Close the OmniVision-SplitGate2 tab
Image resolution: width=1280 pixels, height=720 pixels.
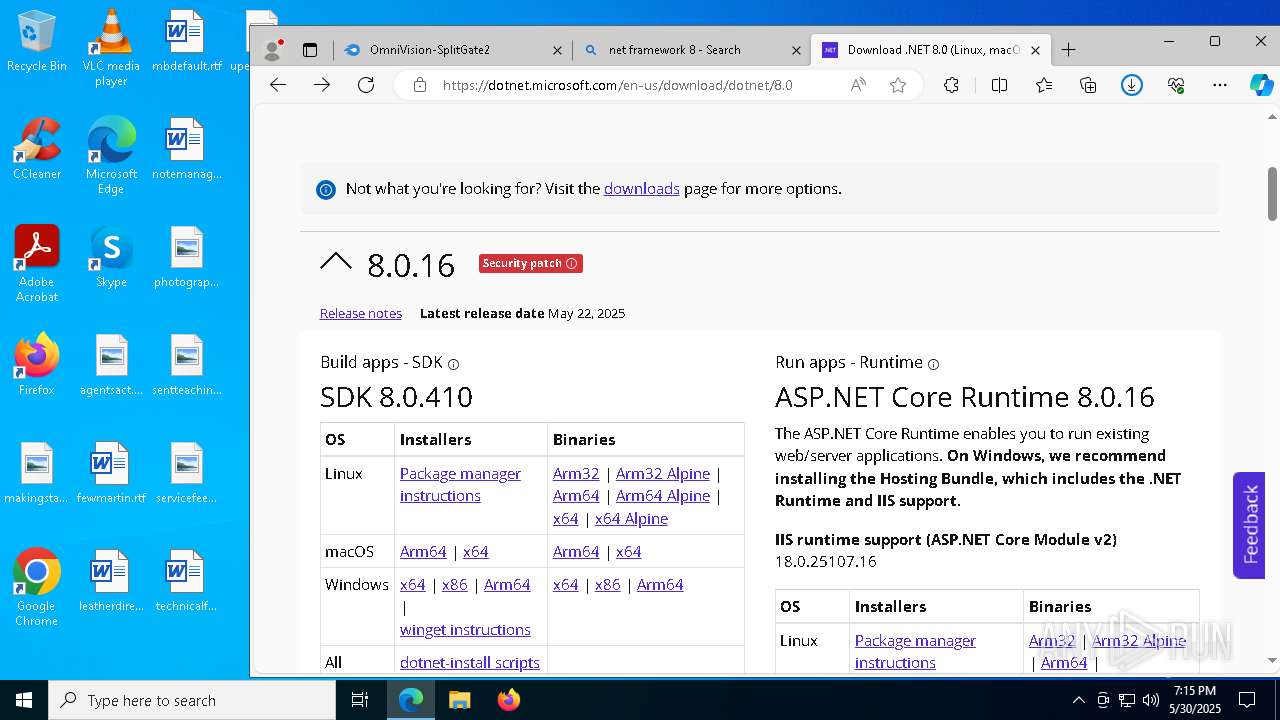pyautogui.click(x=558, y=50)
